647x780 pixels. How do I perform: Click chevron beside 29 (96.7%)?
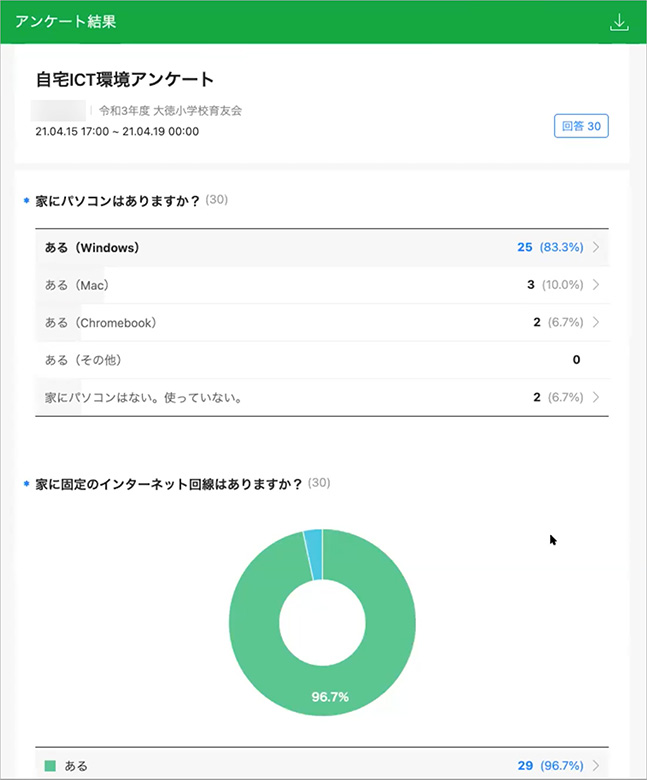click(x=596, y=766)
